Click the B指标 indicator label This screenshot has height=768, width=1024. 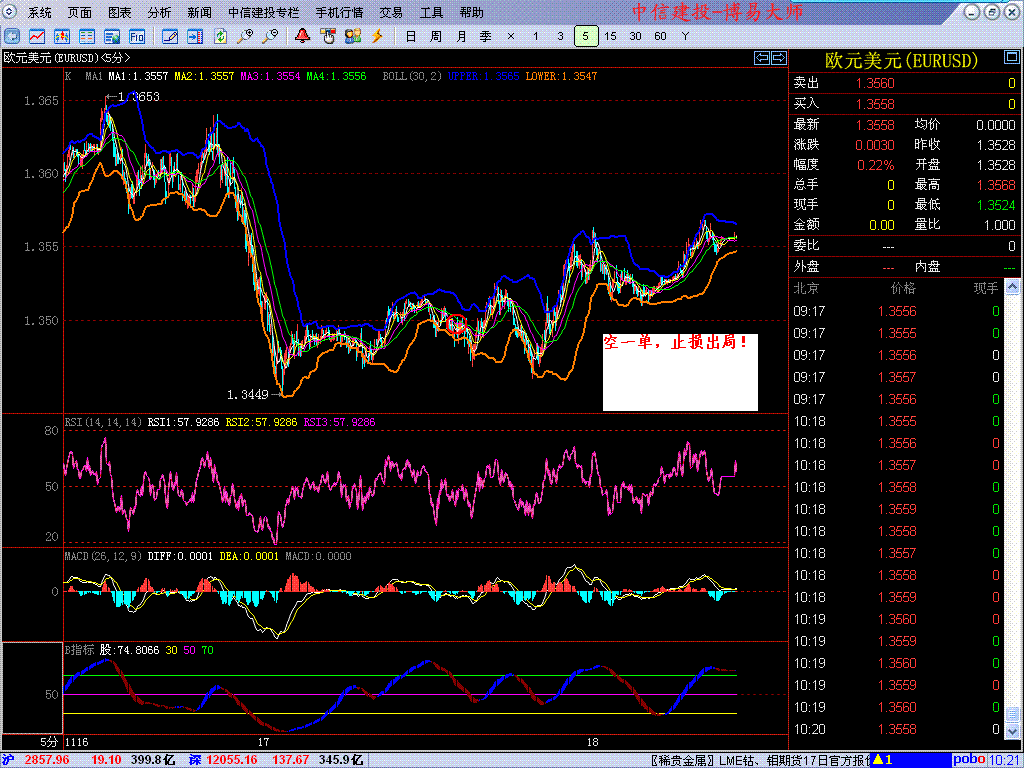79,650
